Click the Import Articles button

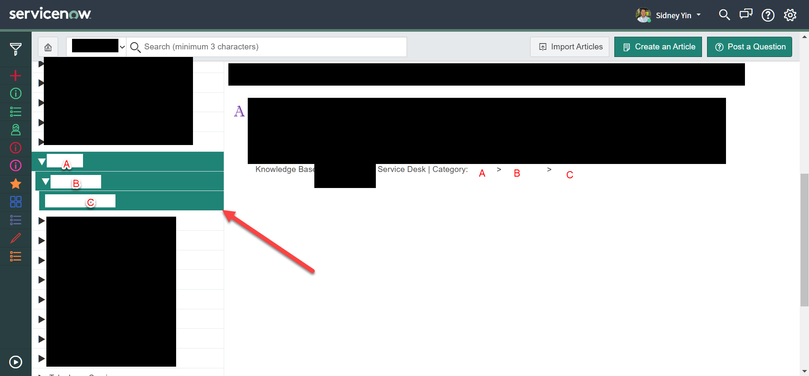coord(570,46)
